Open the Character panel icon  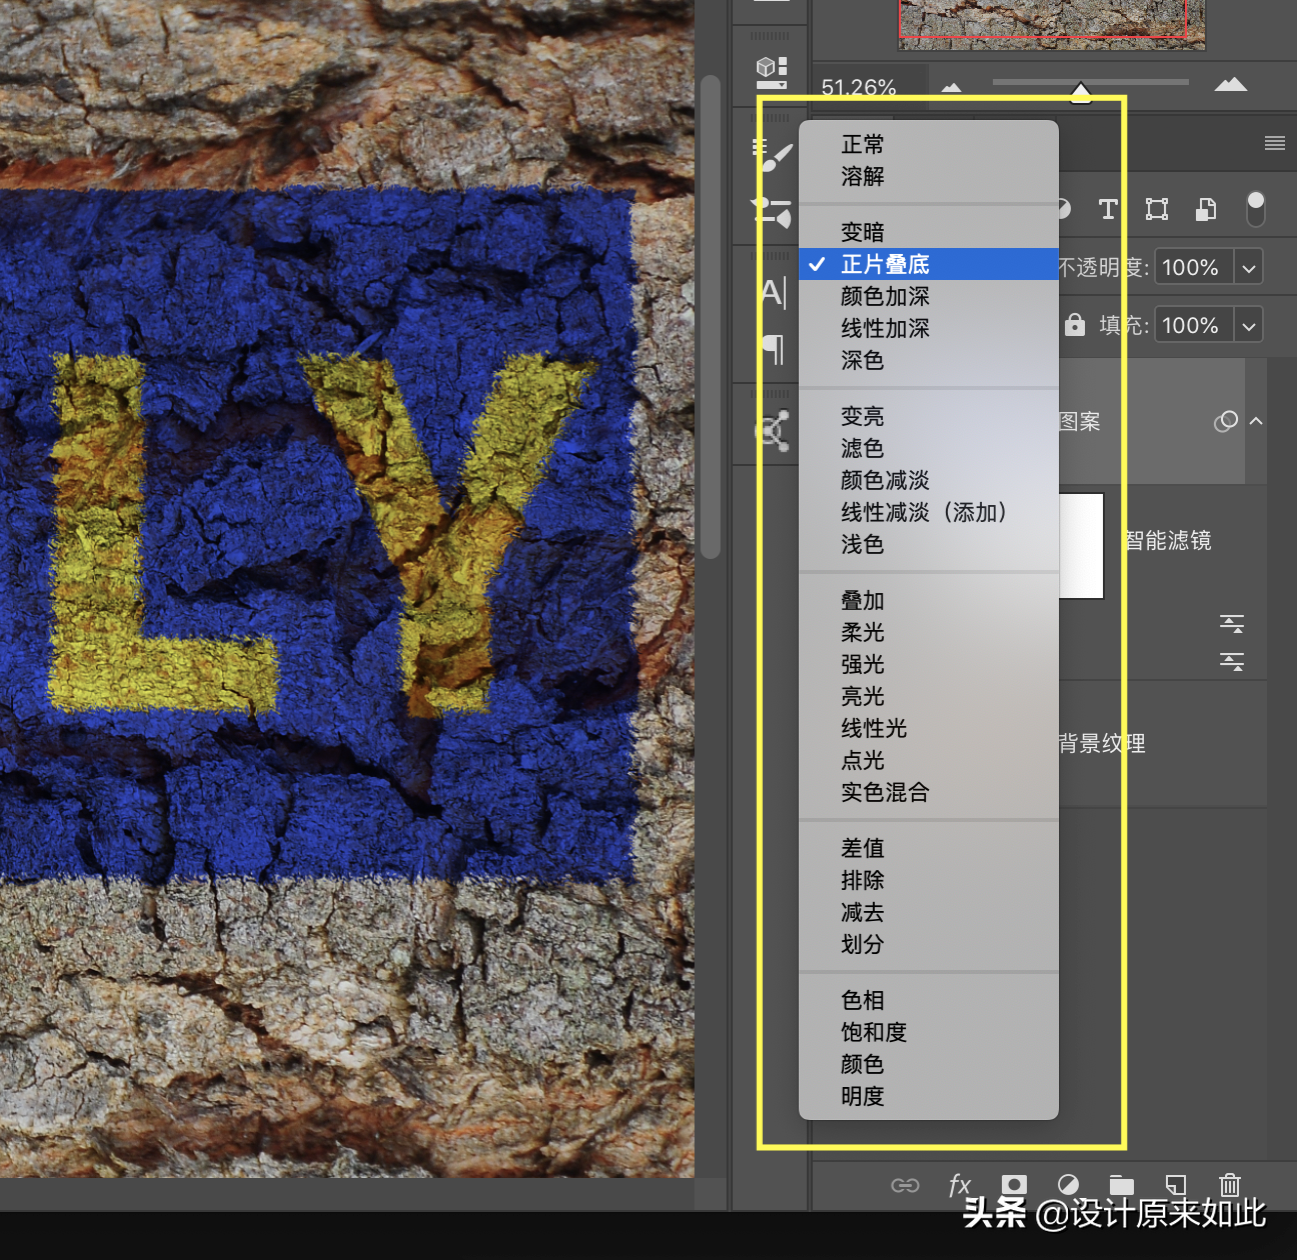coord(773,293)
